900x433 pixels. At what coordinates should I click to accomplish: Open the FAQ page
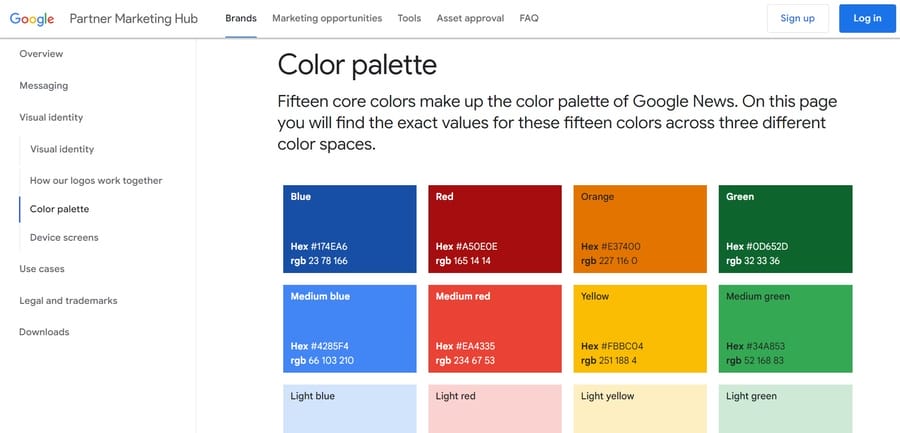pyautogui.click(x=529, y=18)
